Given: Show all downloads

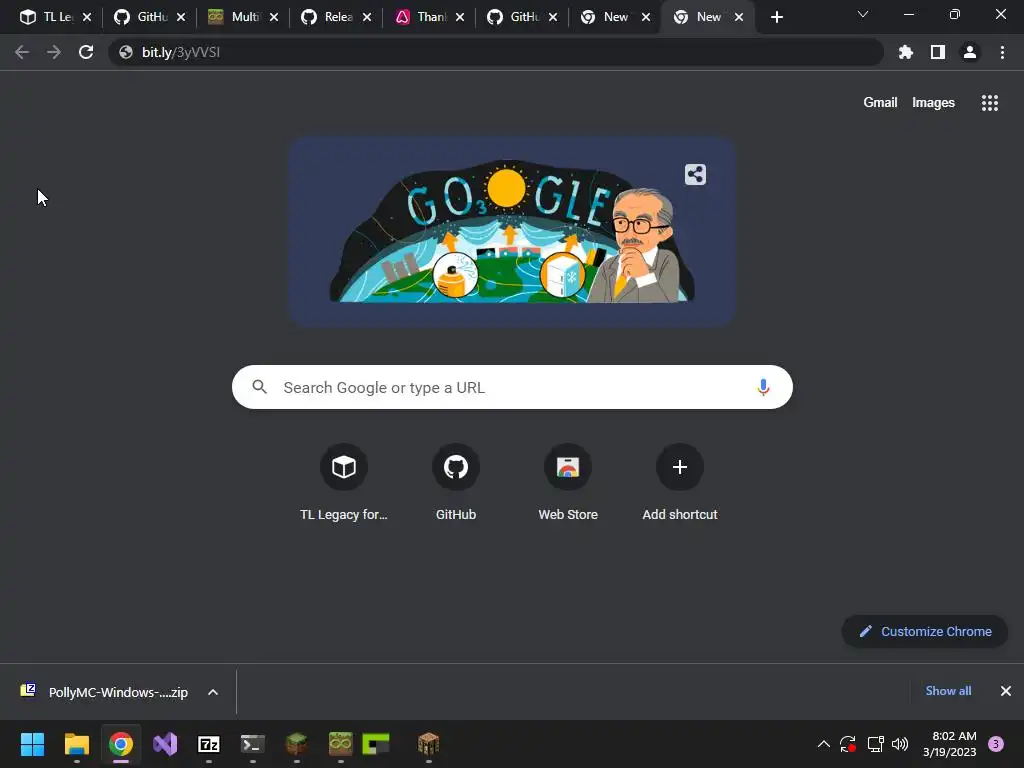Looking at the screenshot, I should 948,691.
